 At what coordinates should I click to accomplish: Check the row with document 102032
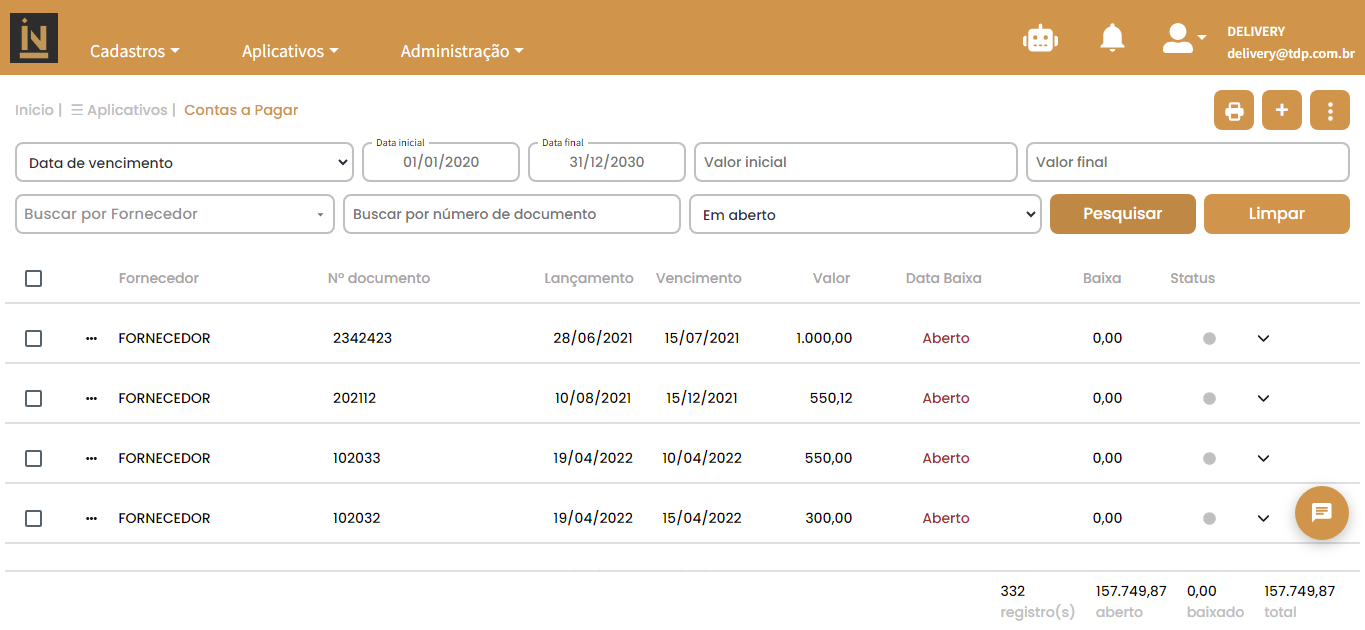33,519
